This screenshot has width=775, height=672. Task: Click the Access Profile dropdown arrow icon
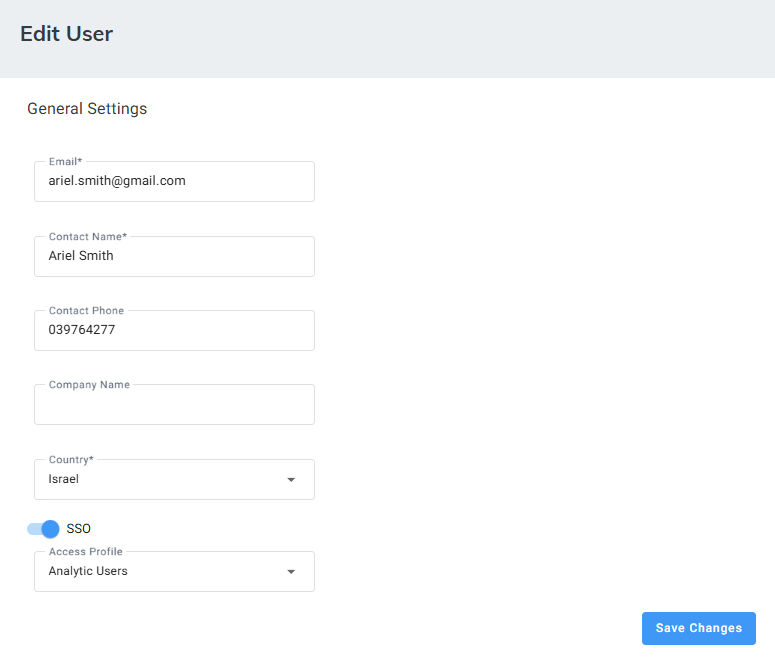point(291,572)
